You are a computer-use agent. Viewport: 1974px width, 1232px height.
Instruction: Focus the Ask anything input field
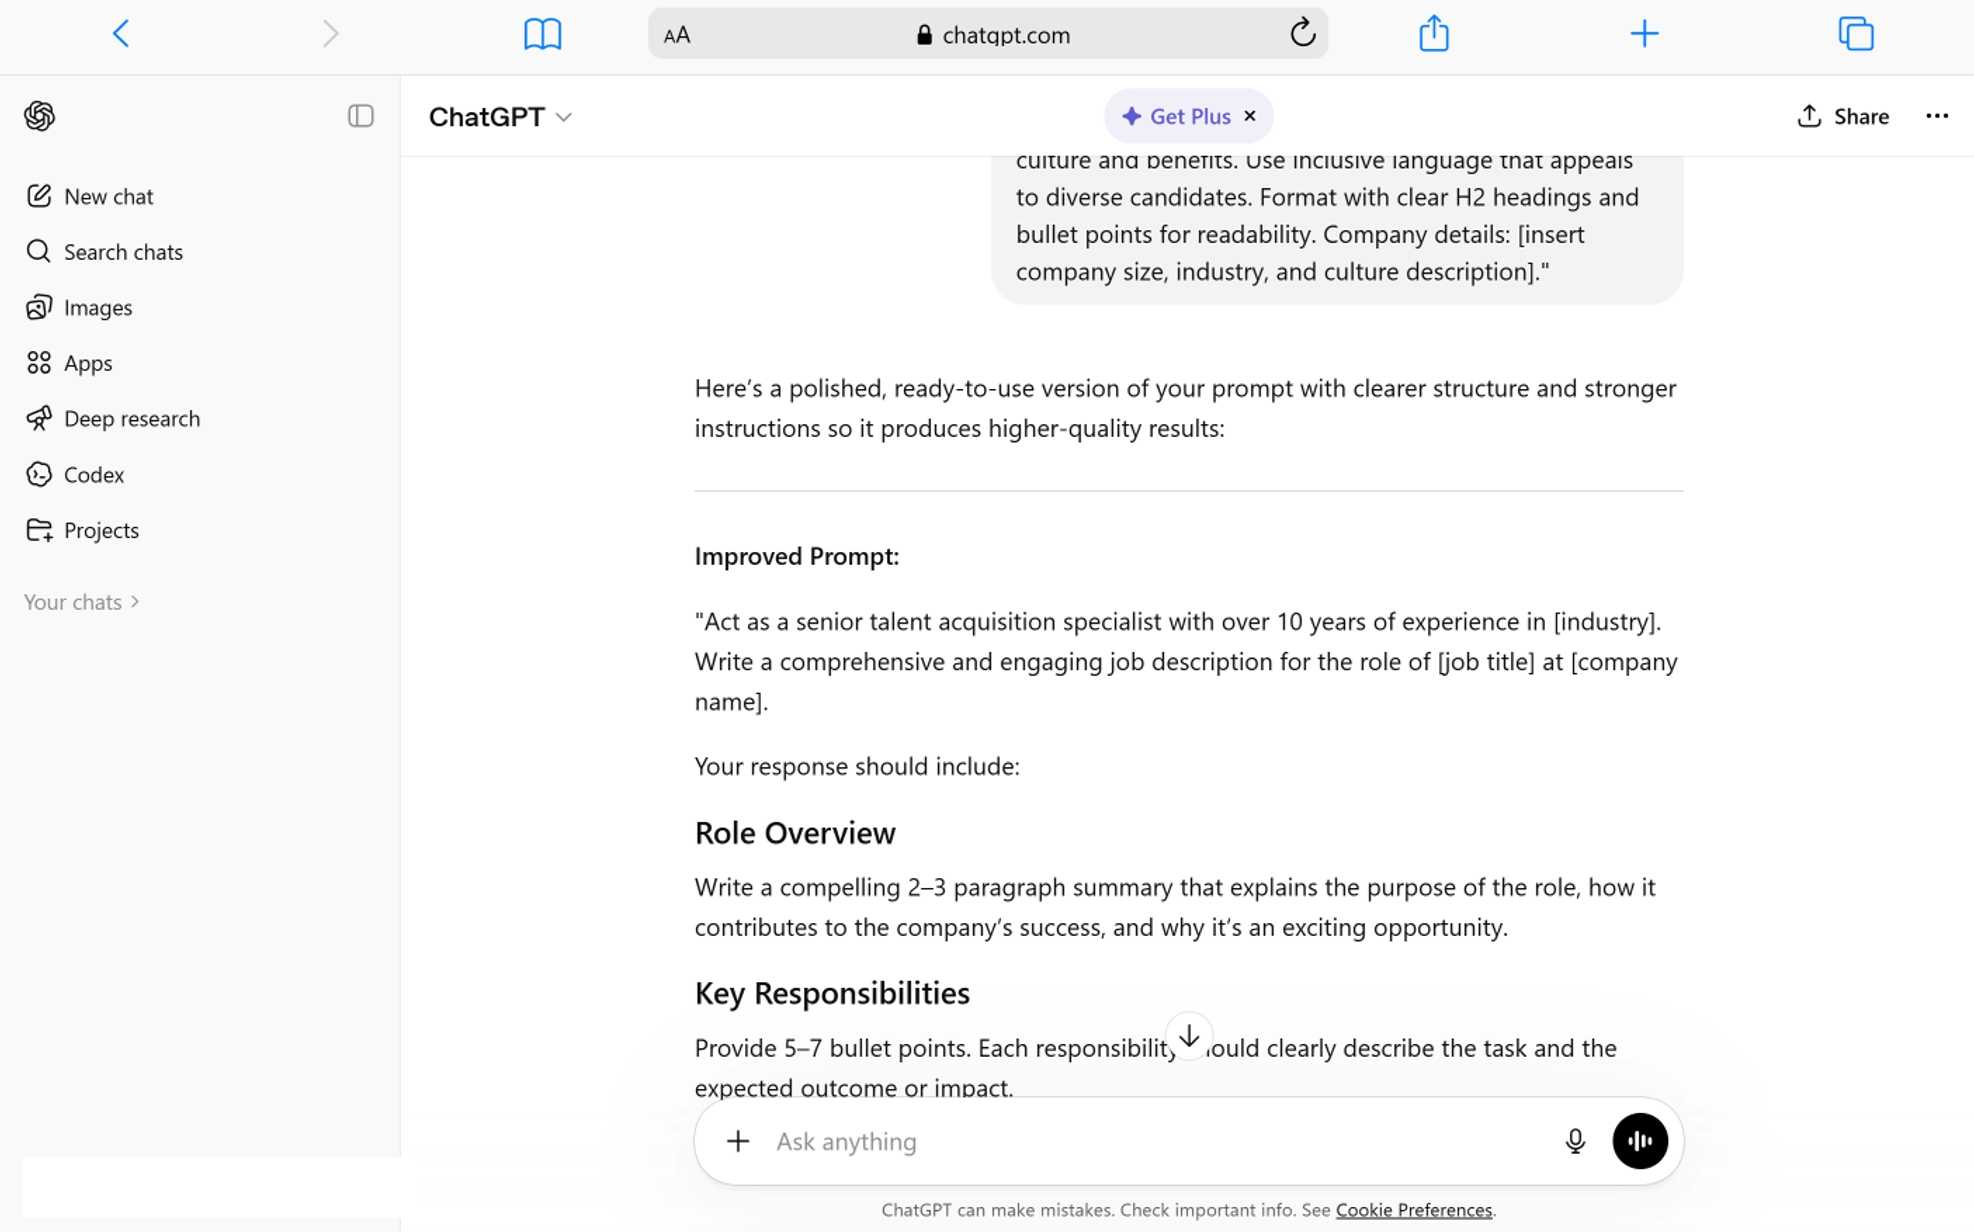[x=1160, y=1141]
